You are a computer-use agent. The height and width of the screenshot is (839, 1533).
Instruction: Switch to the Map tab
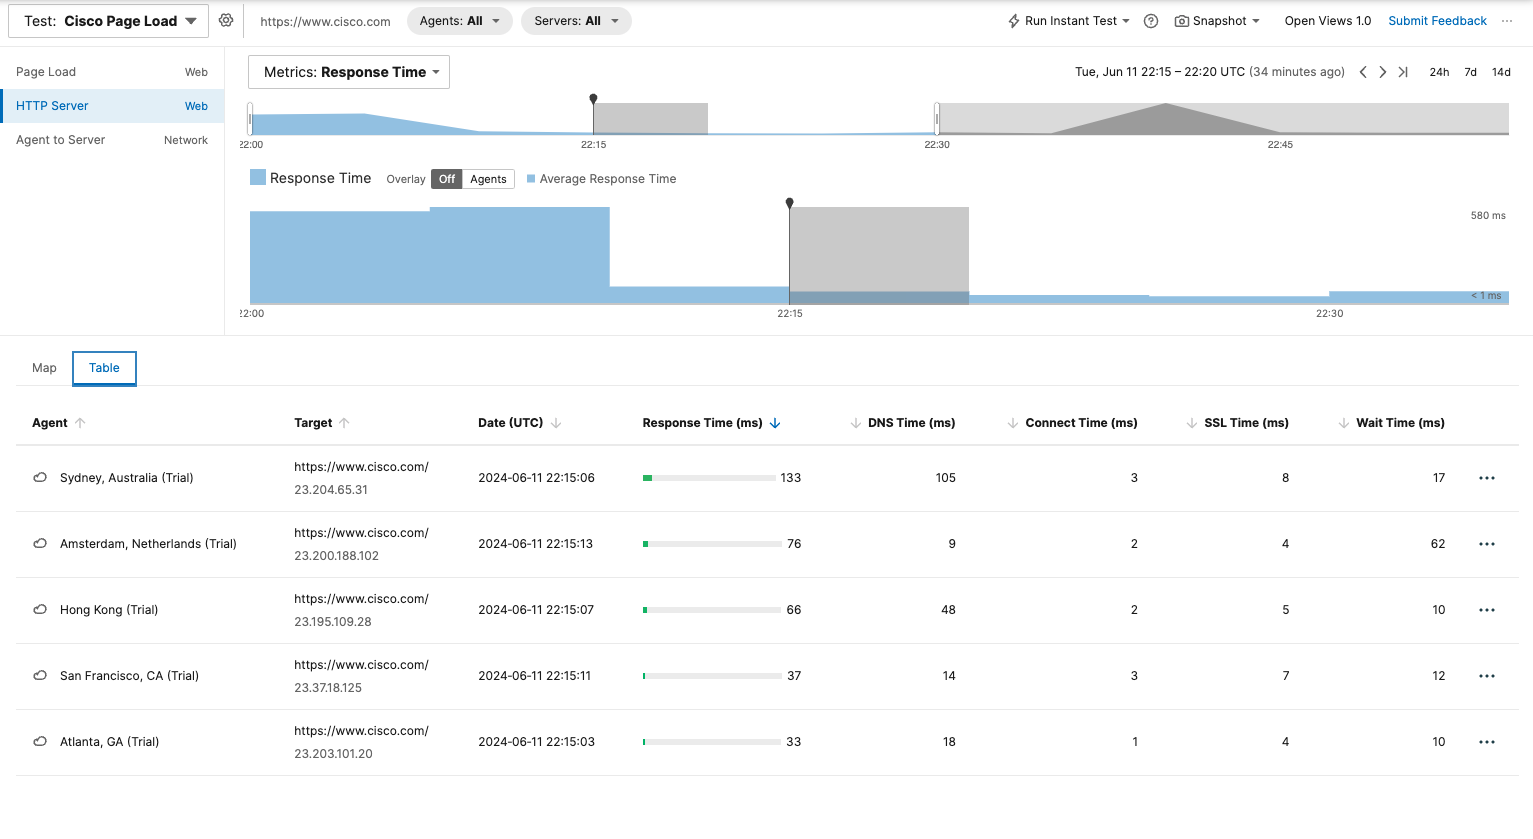pyautogui.click(x=44, y=368)
